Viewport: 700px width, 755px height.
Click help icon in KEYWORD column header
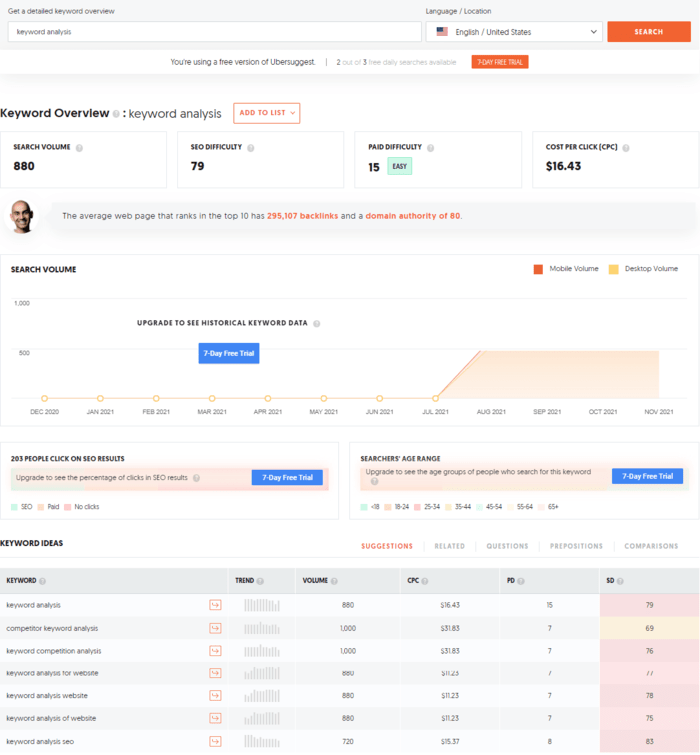point(42,581)
